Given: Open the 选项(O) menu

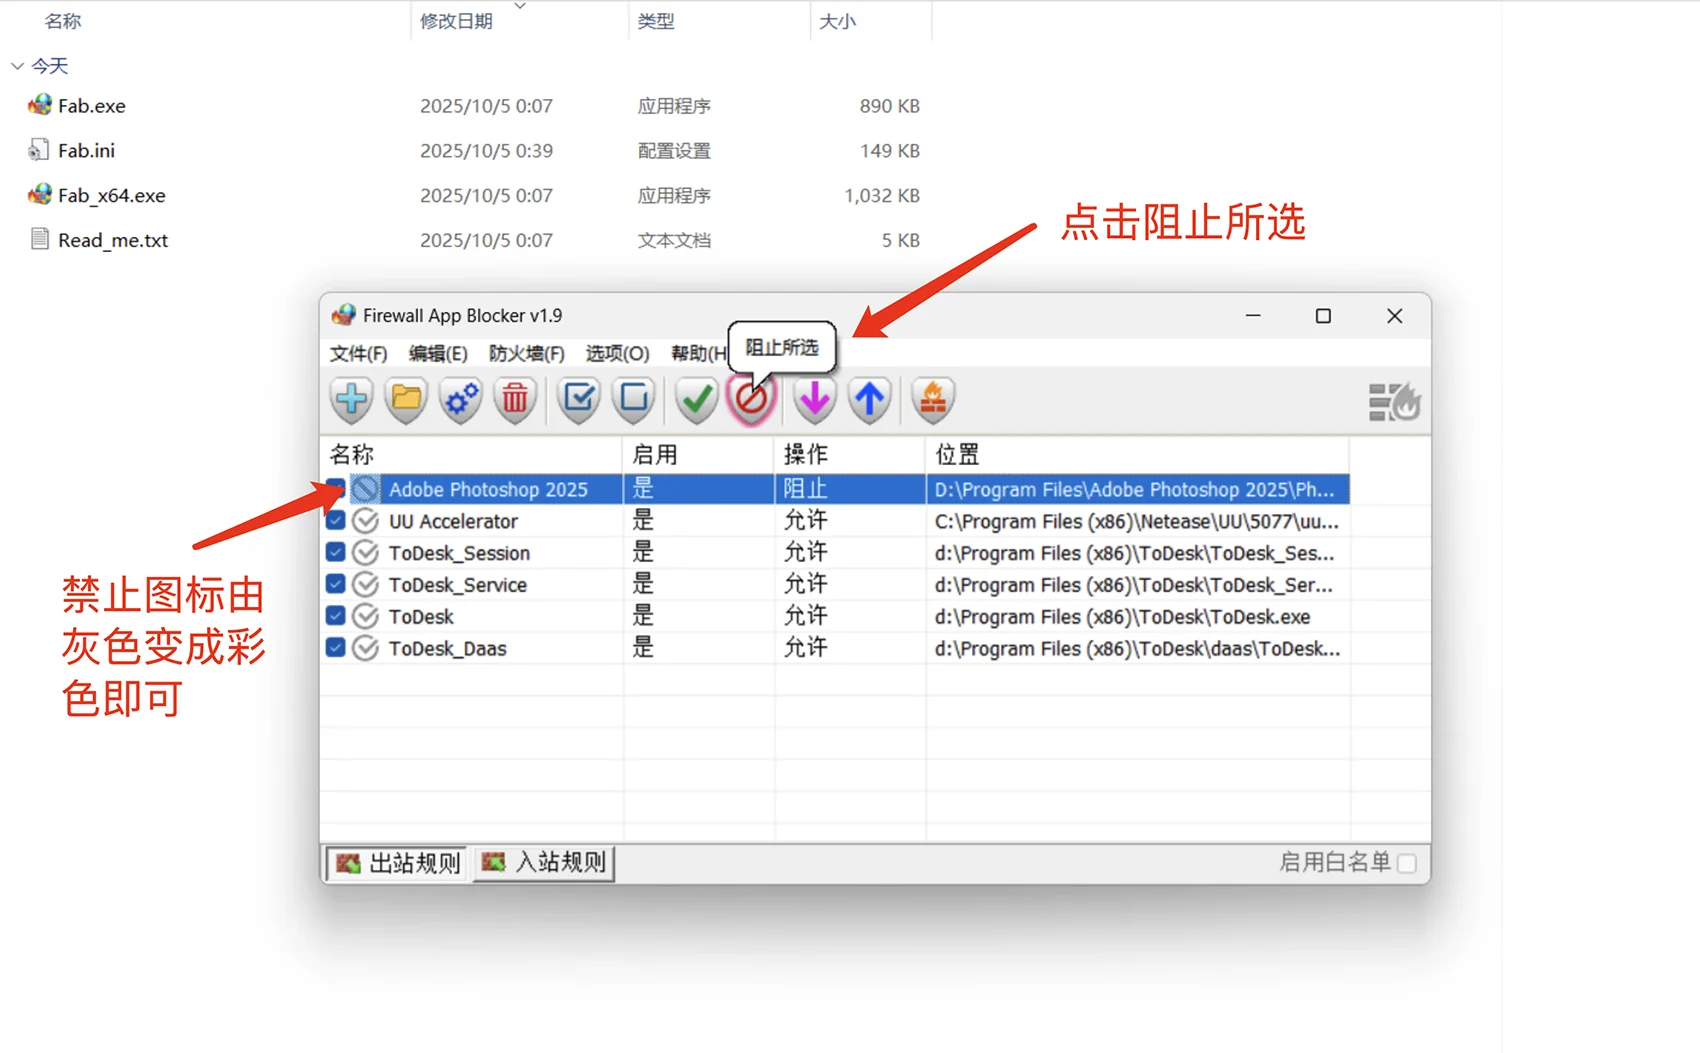Looking at the screenshot, I should (617, 353).
